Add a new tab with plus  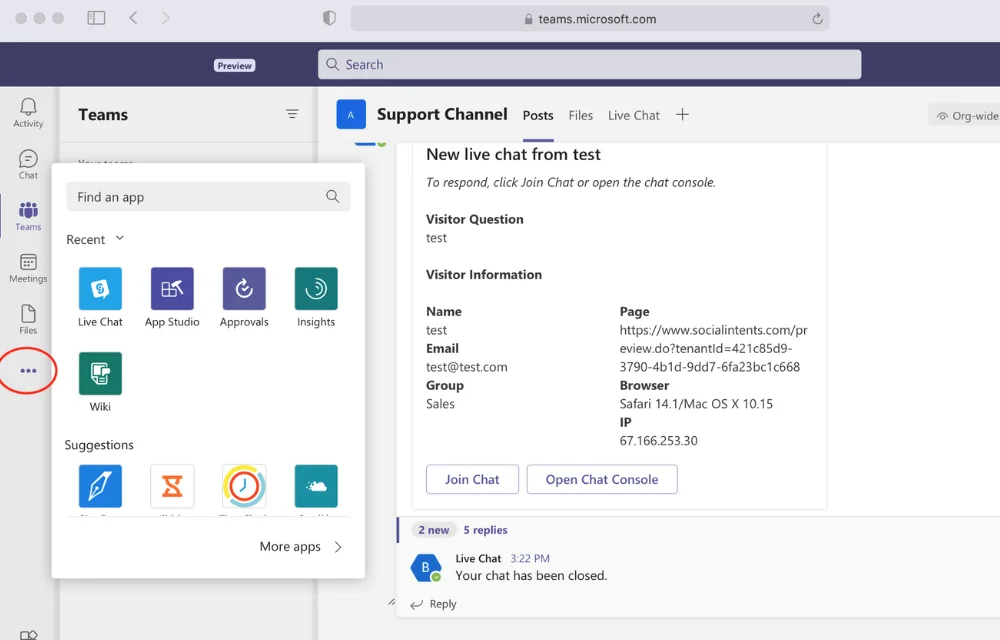pyautogui.click(x=682, y=115)
